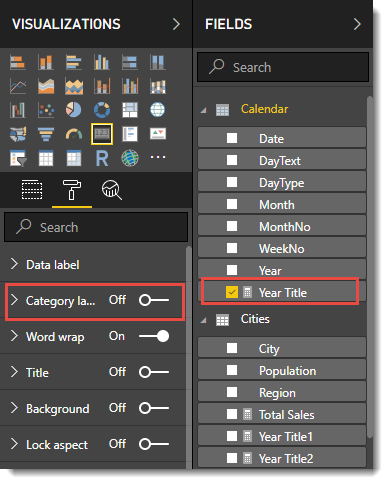Expand the Lock aspect section chevron
This screenshot has height=484, width=388.
14,444
